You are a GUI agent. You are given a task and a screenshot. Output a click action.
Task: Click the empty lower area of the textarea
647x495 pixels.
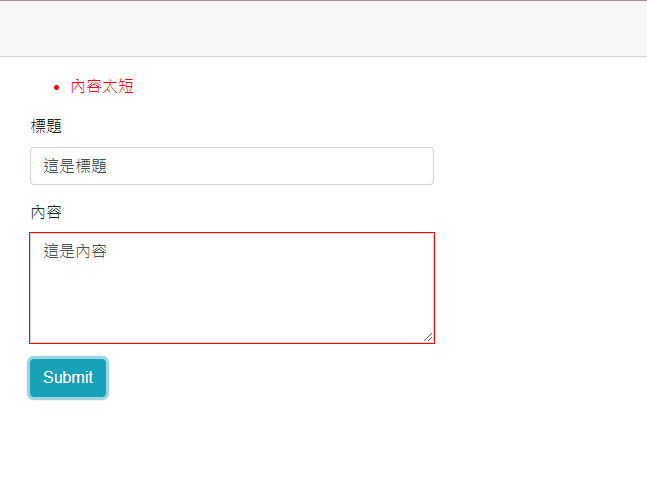coord(231,315)
